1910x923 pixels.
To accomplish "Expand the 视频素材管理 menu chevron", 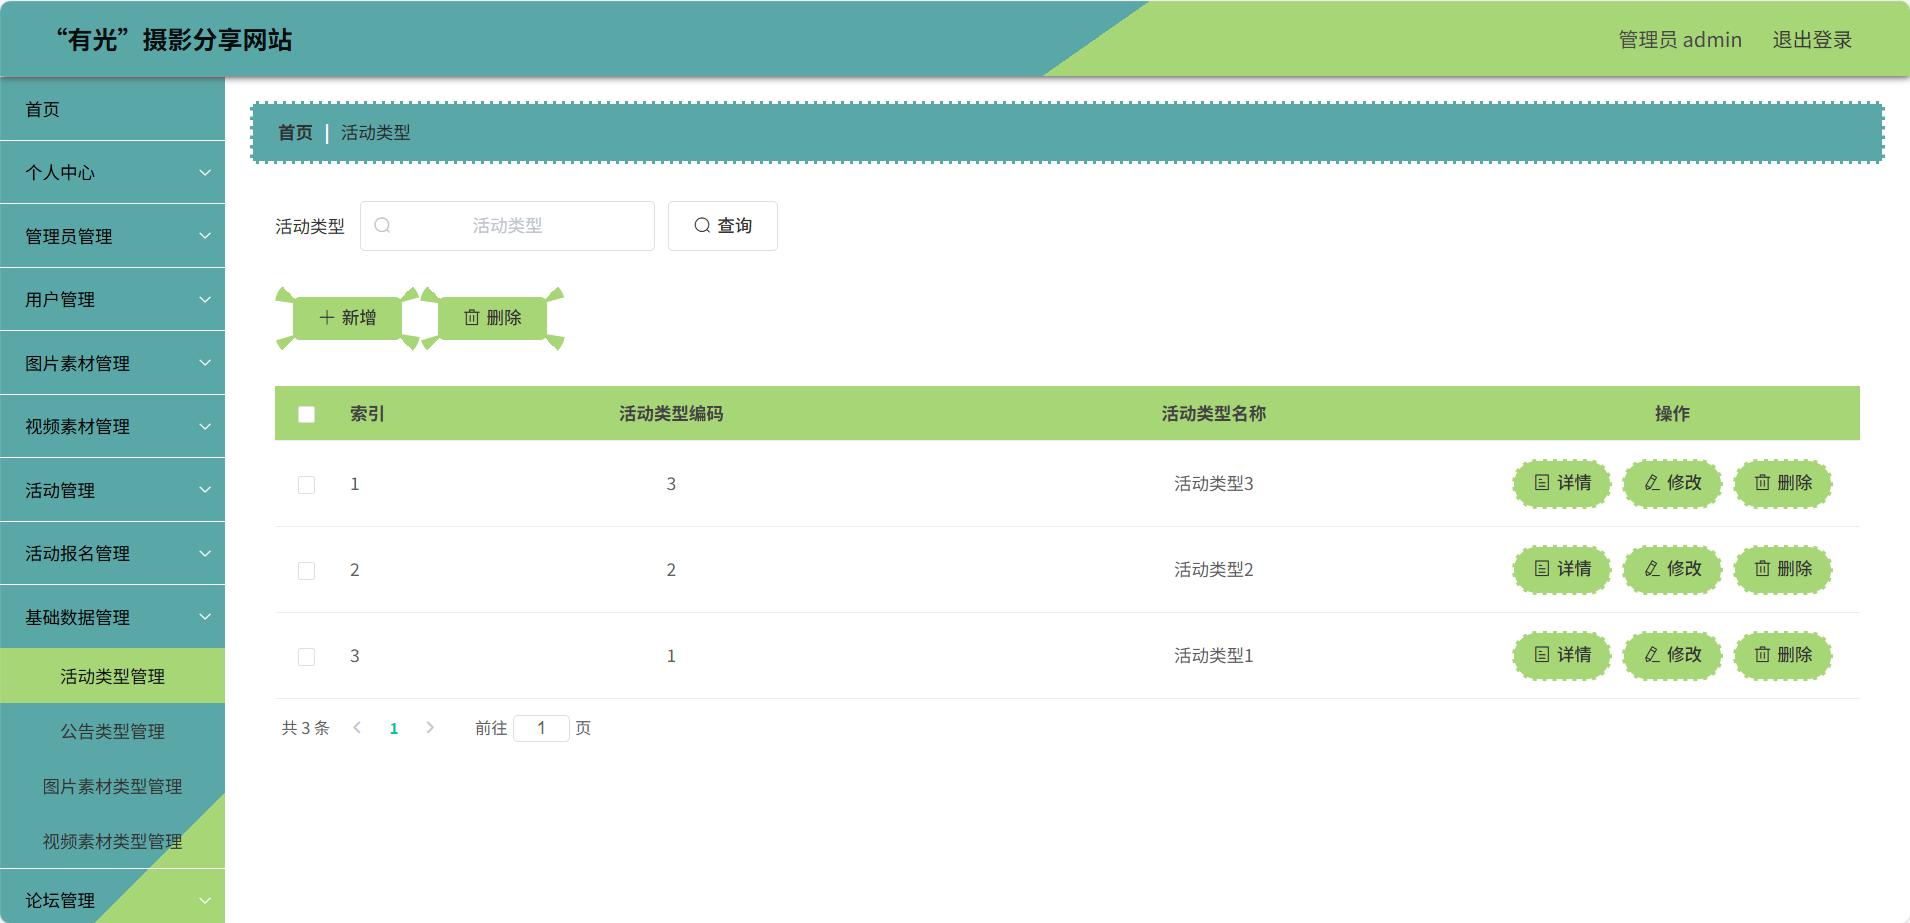I will tap(205, 427).
